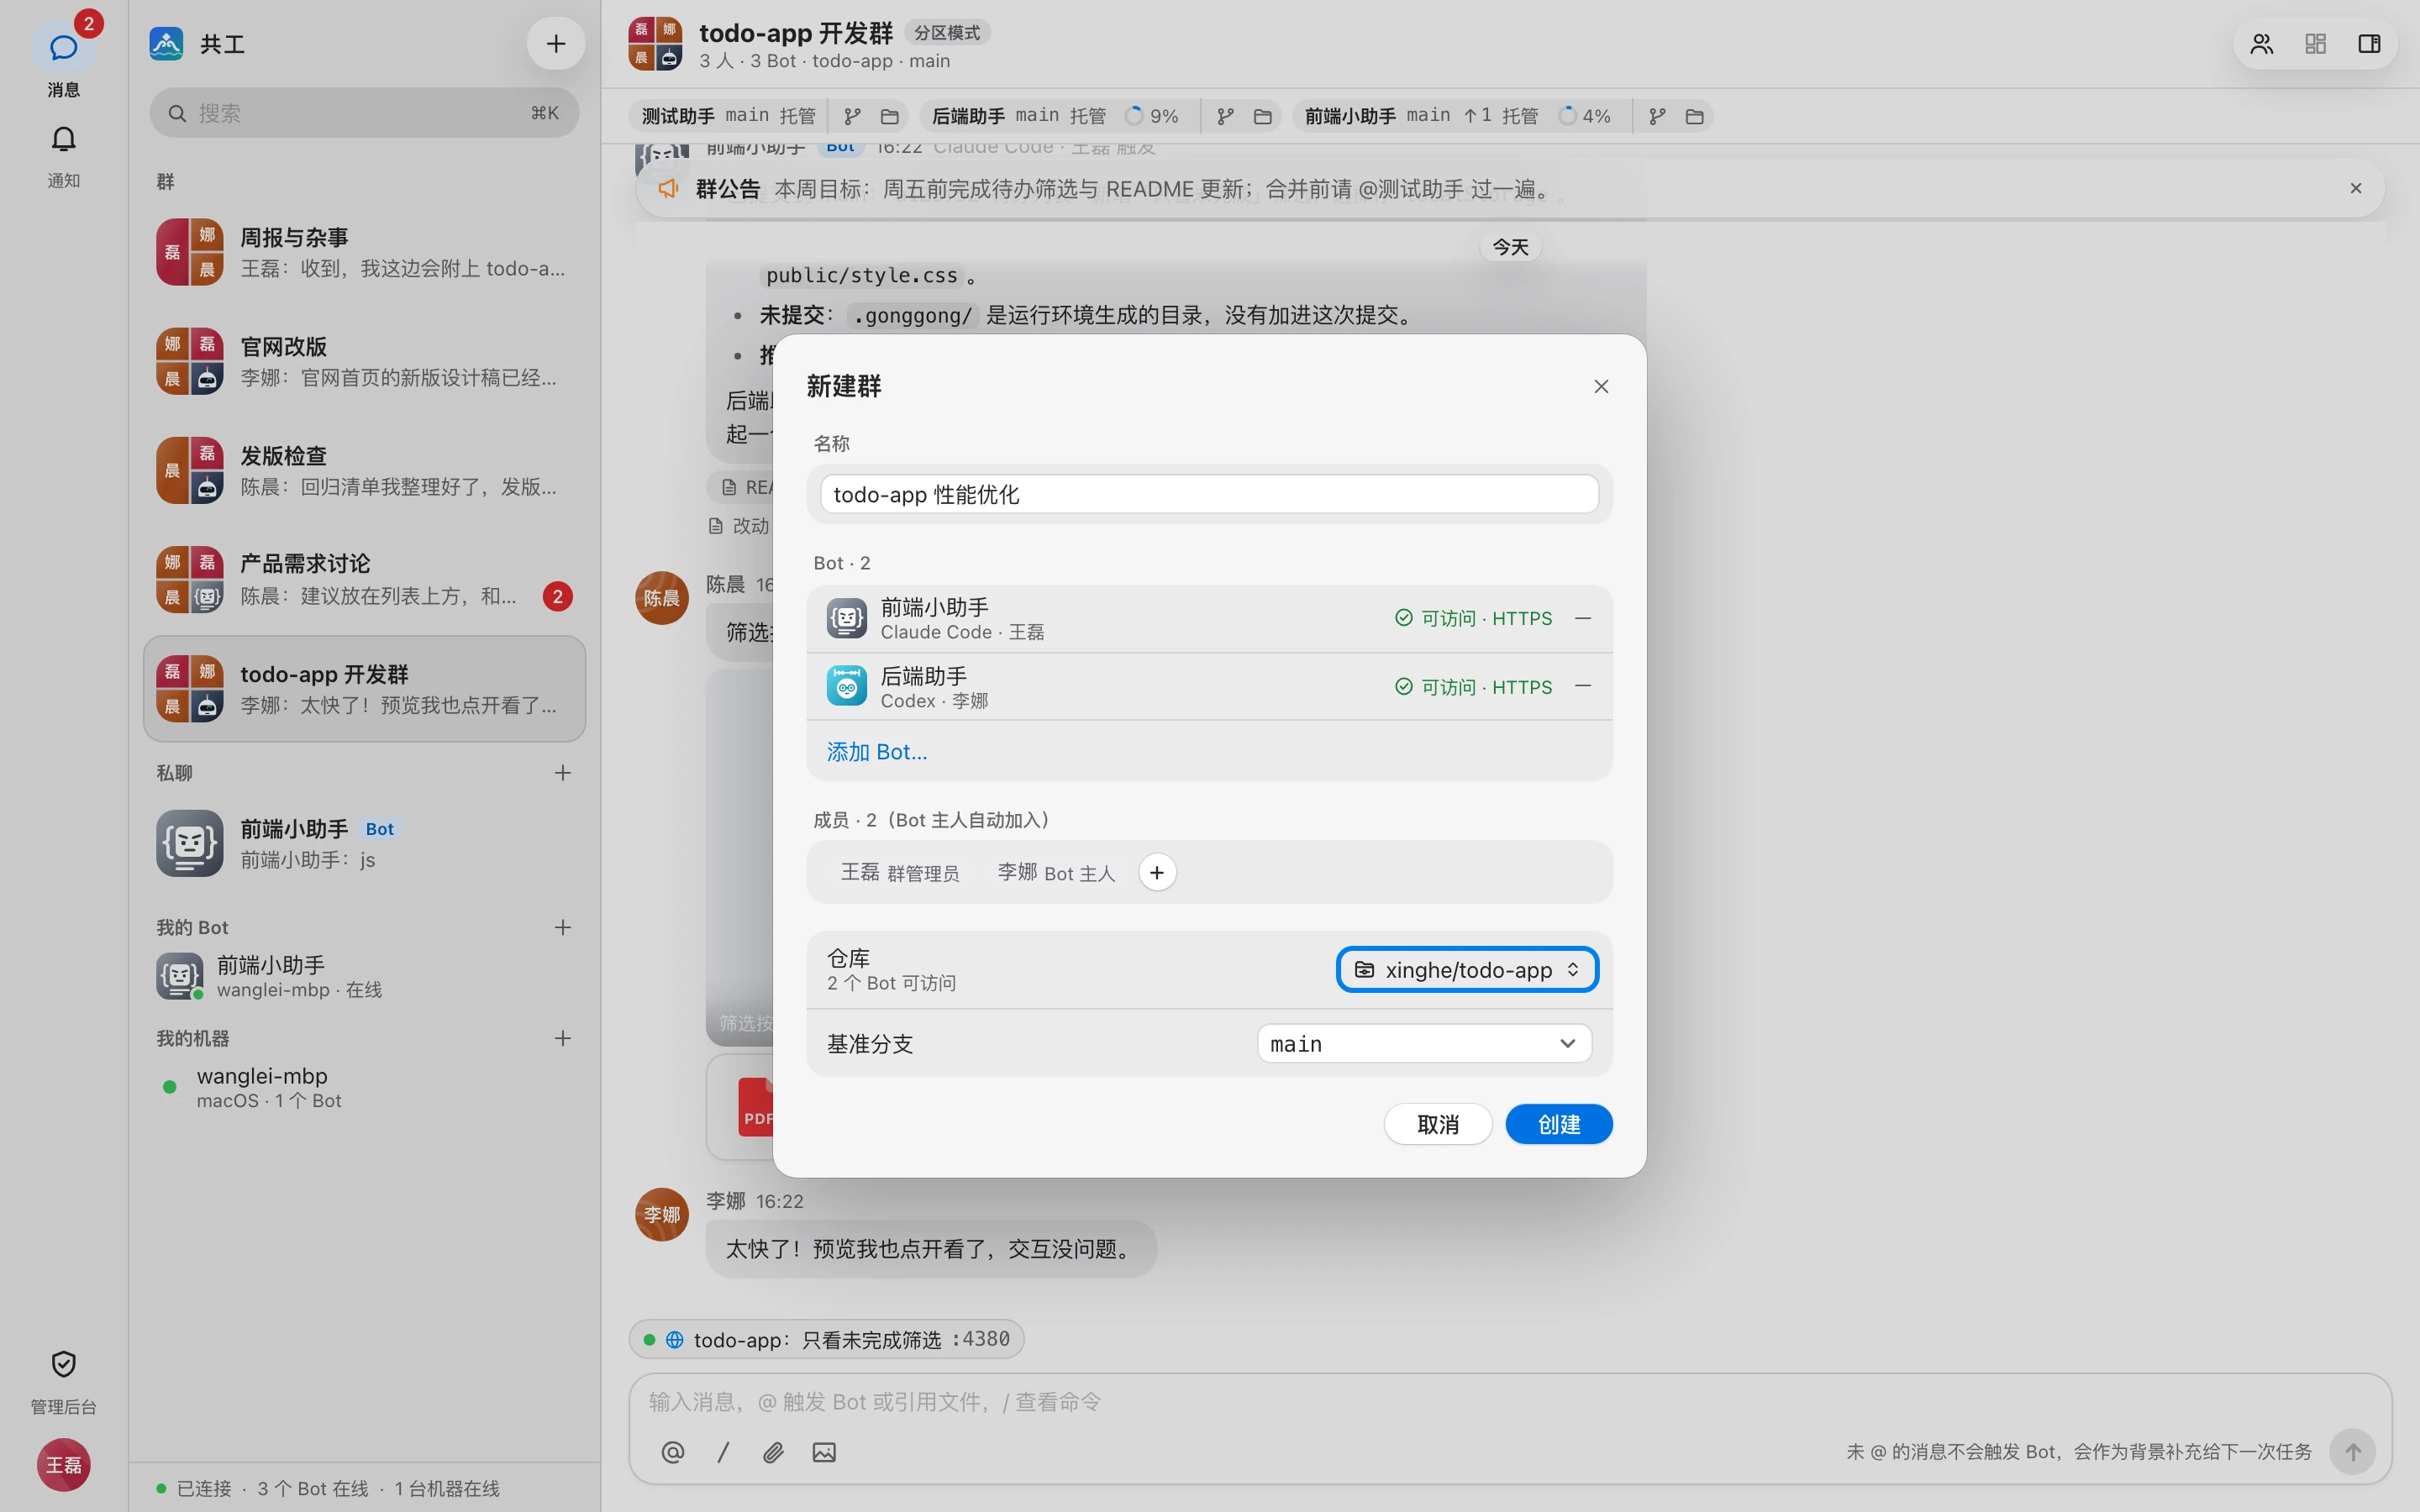This screenshot has width=2420, height=1512.
Task: Click the paperclip attachment icon
Action: coord(773,1452)
